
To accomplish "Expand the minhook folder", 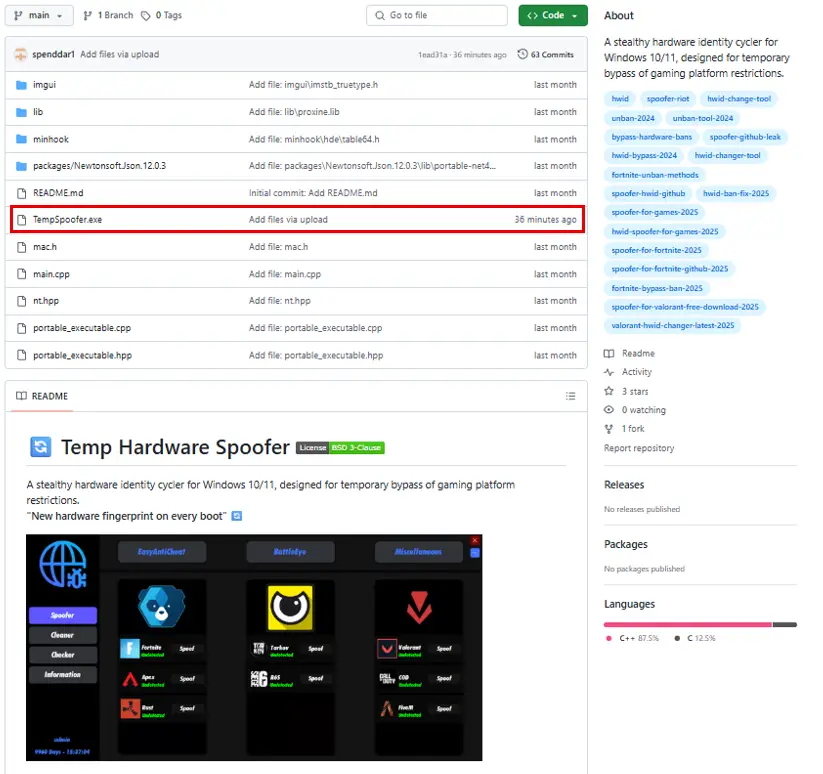I will 50,139.
